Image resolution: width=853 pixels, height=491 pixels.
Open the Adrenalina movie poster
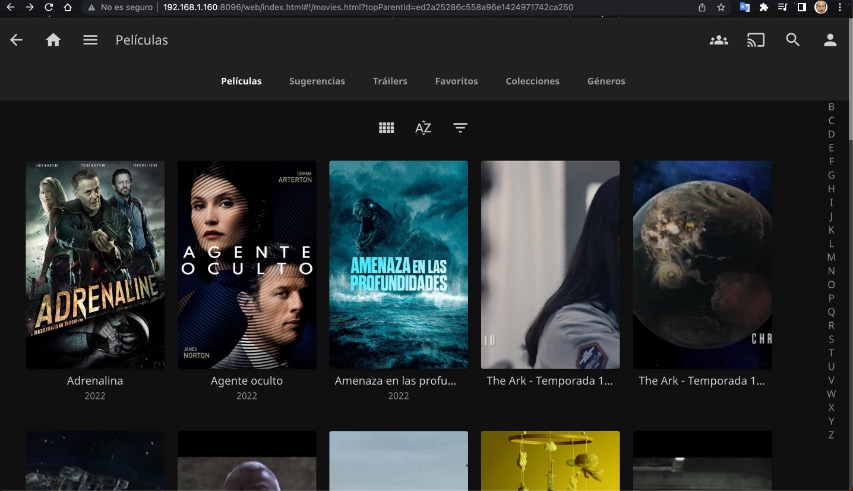tap(95, 264)
